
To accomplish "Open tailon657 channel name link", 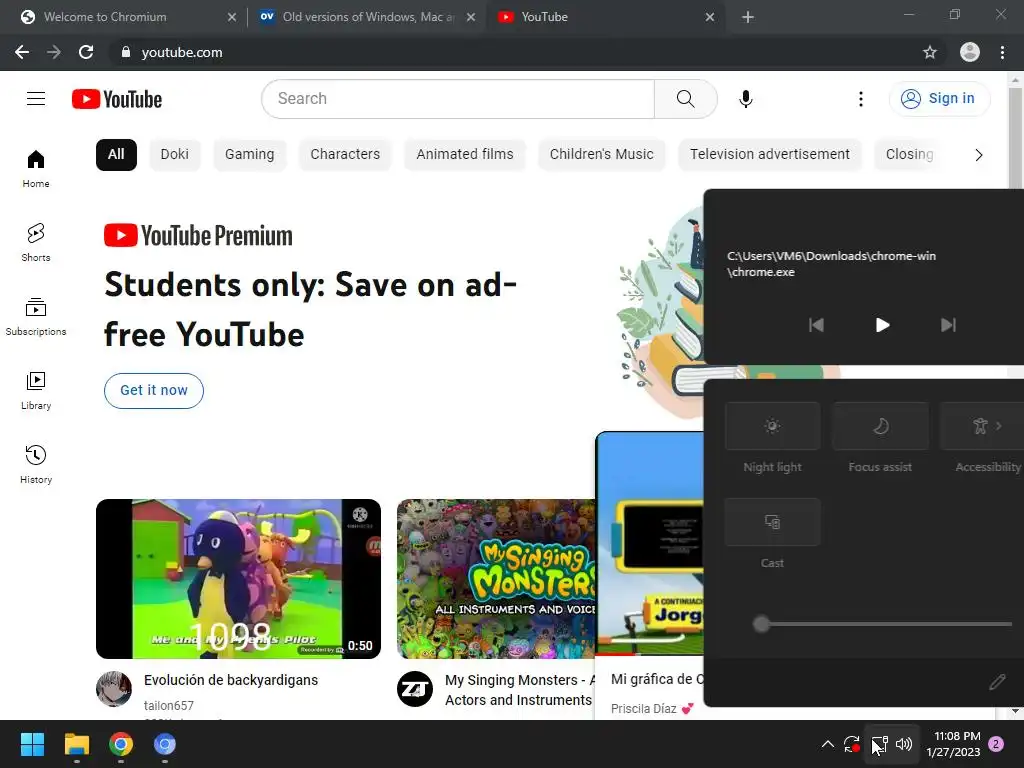I will [x=168, y=705].
